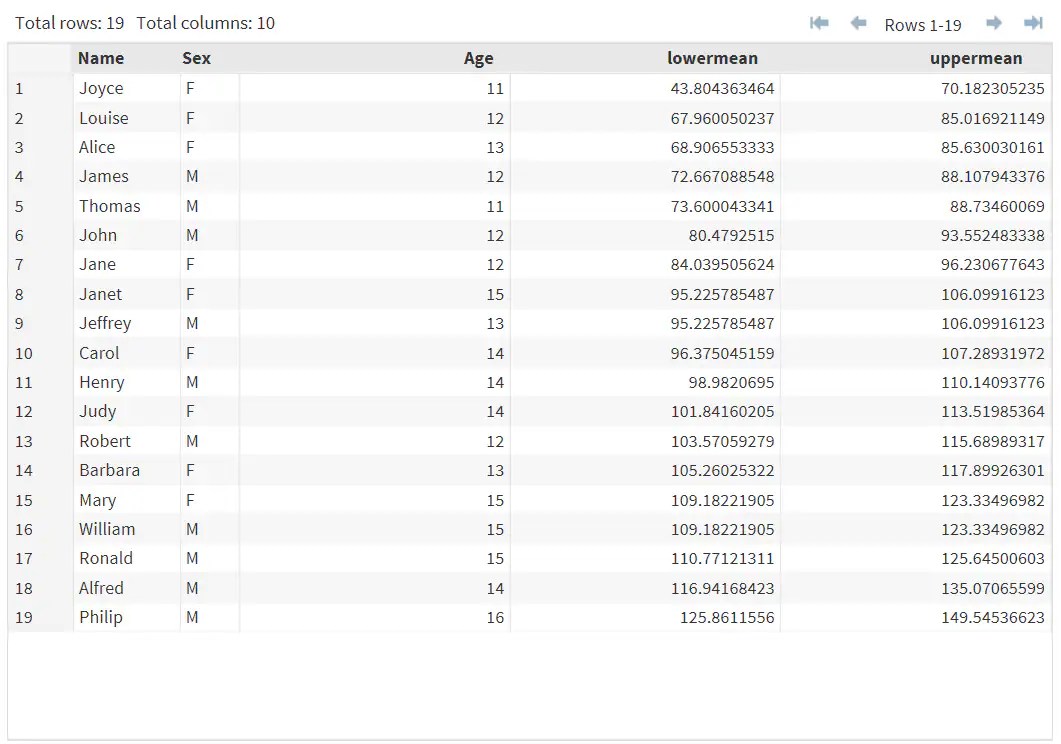This screenshot has width=1061, height=744.
Task: Click uppermean value 125.64500603
Action: click(993, 558)
